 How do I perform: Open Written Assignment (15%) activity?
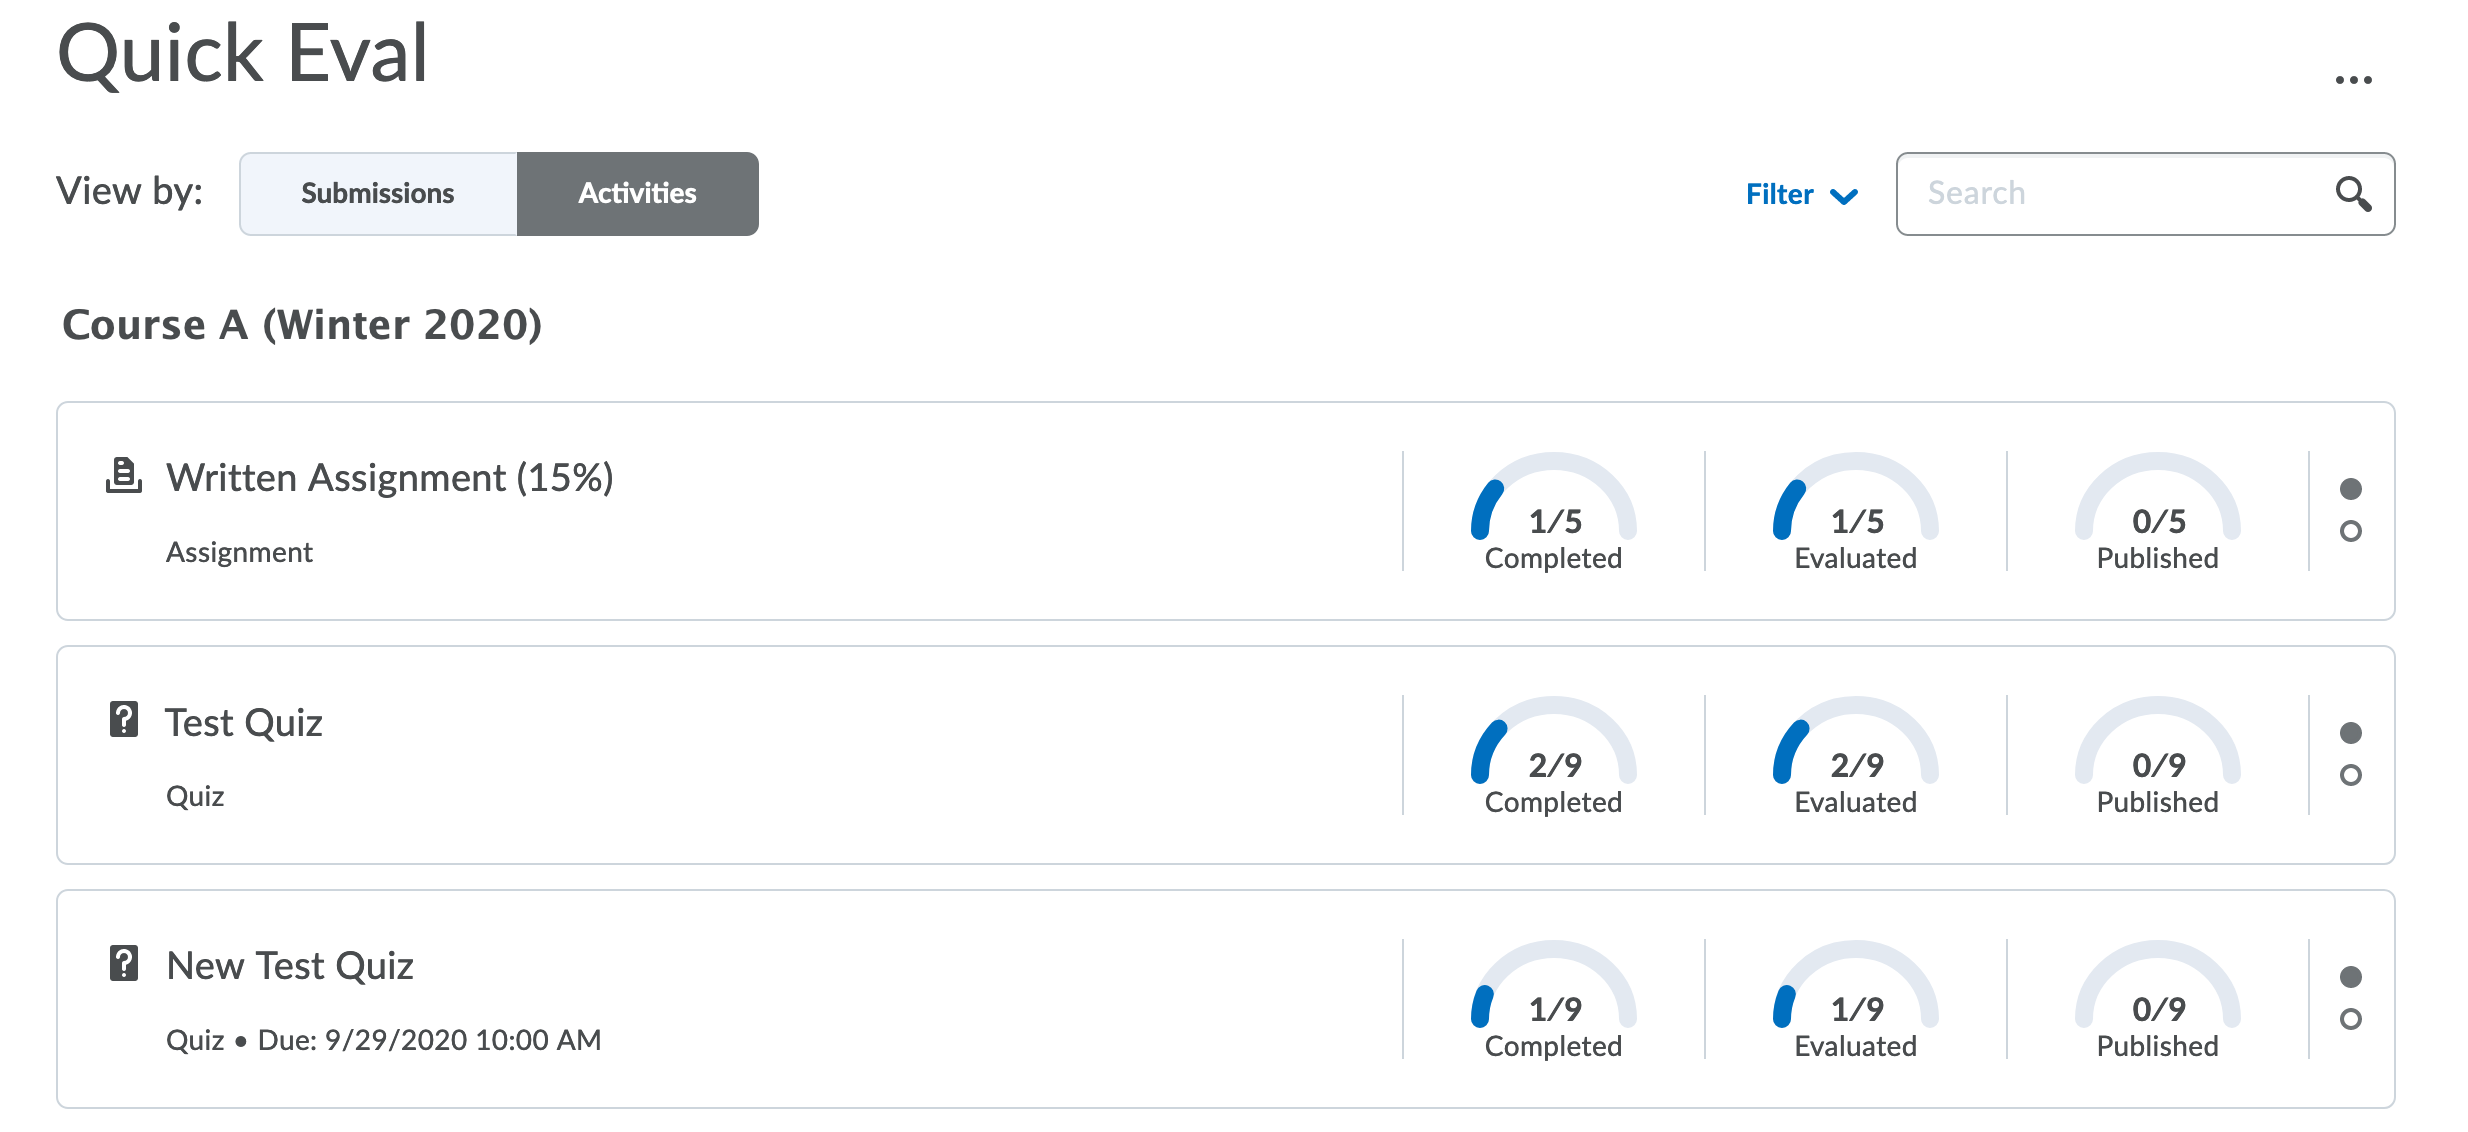tap(390, 478)
